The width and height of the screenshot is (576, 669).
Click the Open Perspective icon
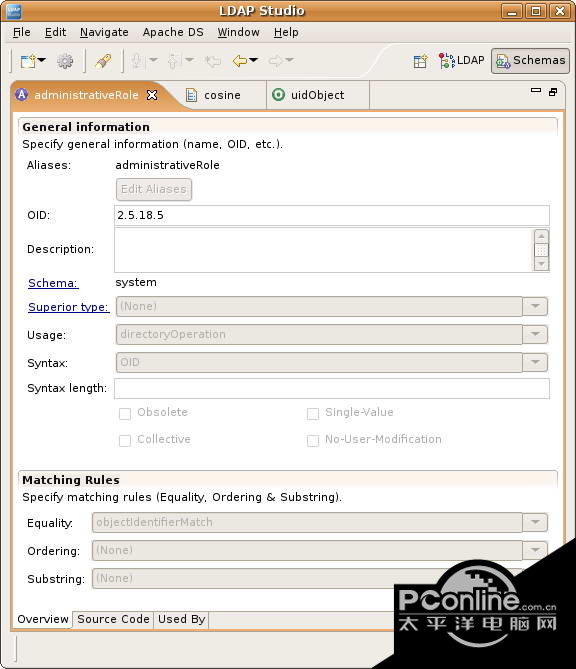click(420, 61)
